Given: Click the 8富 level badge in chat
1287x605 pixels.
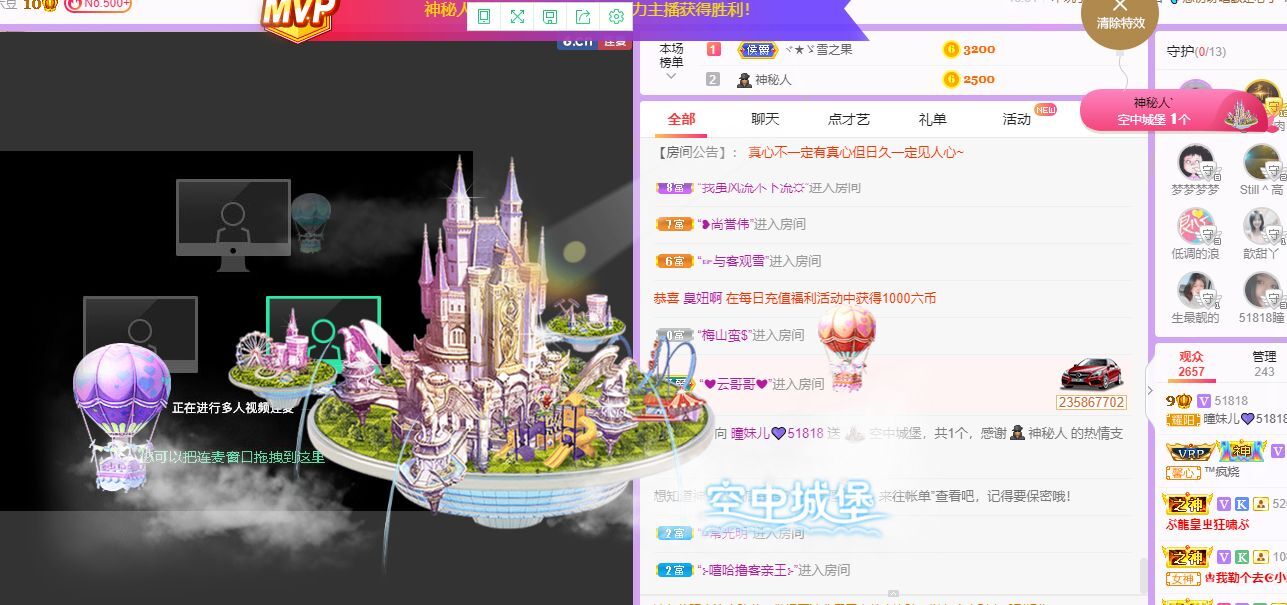Looking at the screenshot, I should click(674, 187).
